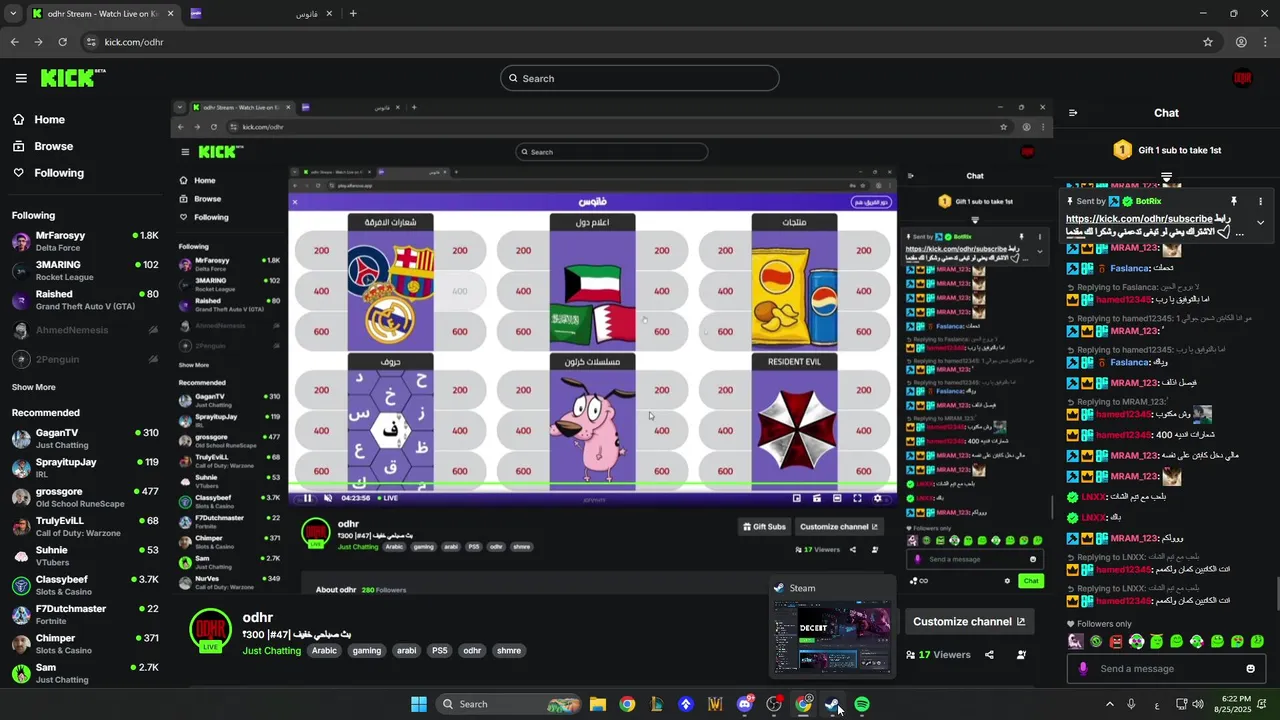The image size is (1280, 720).
Task: Click the Kick search field
Action: [x=640, y=78]
